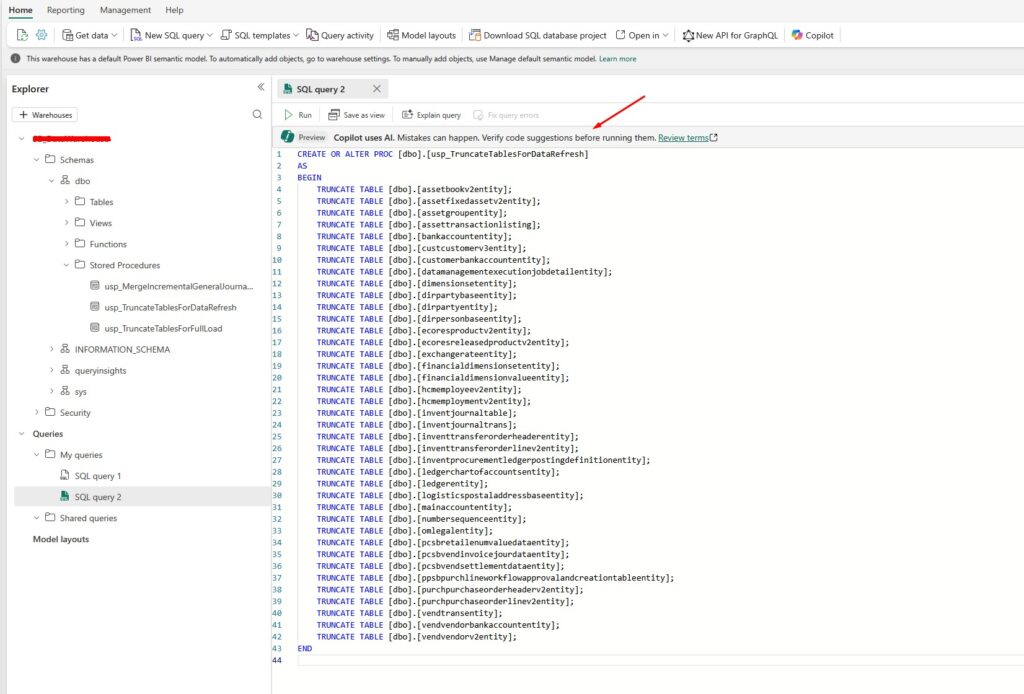
Task: Switch to the Management tab
Action: (x=125, y=10)
